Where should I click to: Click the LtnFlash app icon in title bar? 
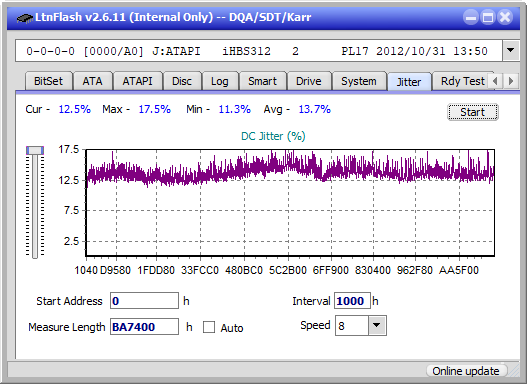pyautogui.click(x=25, y=17)
